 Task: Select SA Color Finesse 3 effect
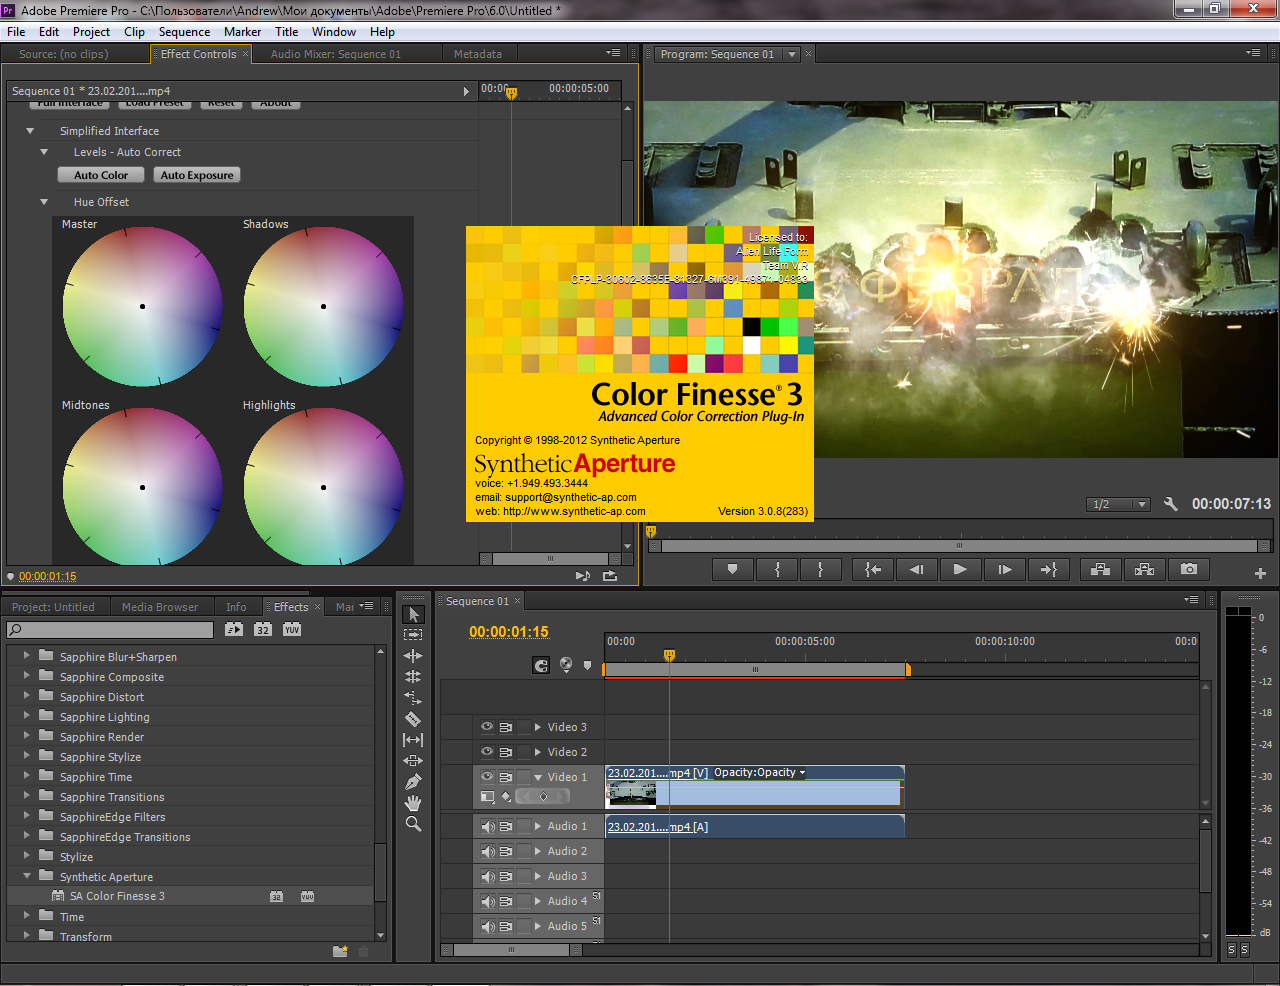coord(117,896)
